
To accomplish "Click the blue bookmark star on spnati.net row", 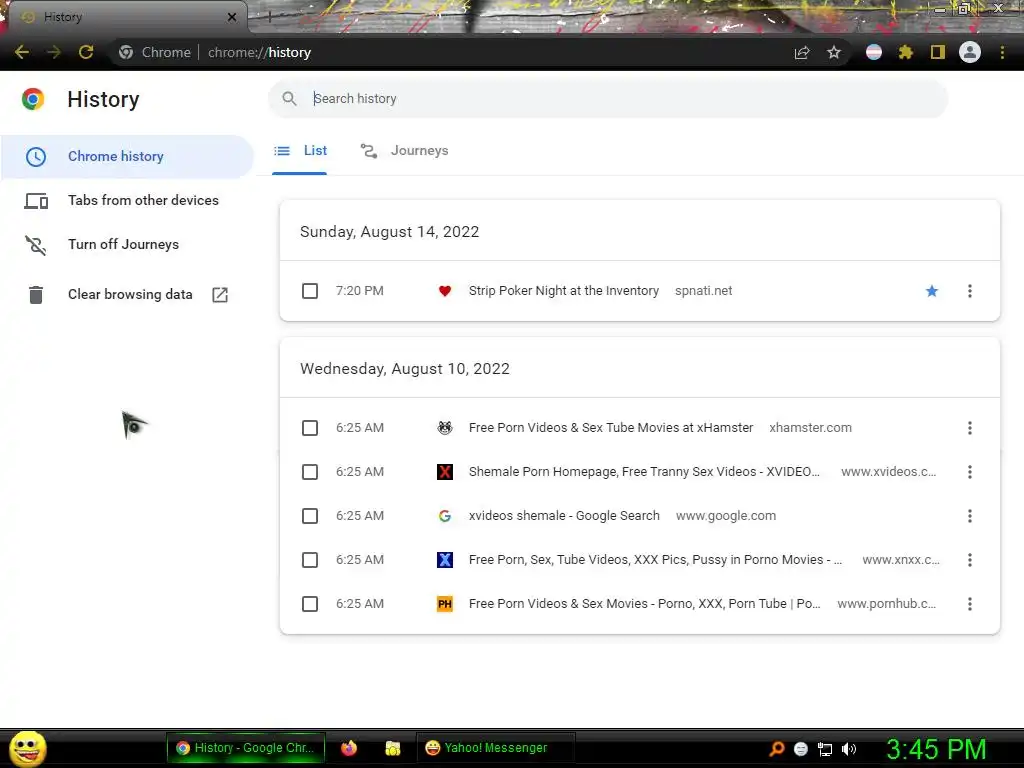I will pyautogui.click(x=932, y=291).
